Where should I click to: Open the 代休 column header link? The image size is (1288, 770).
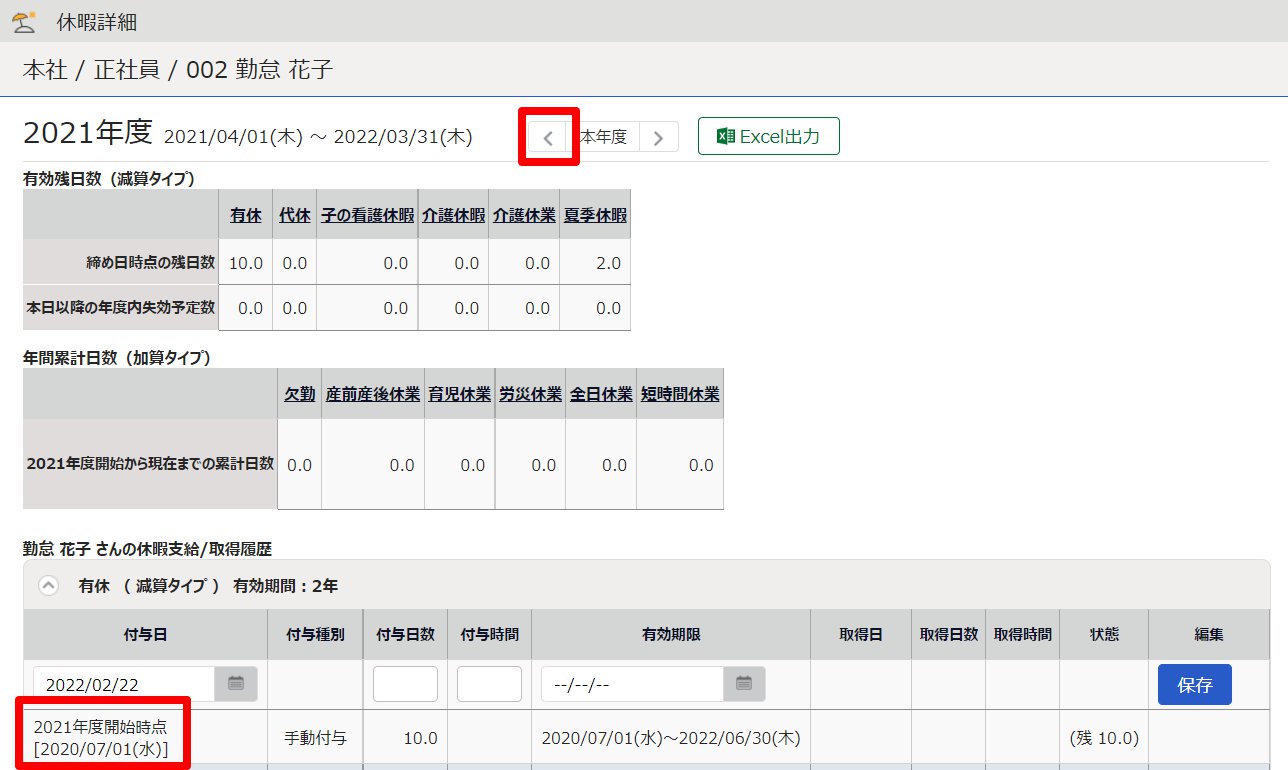tap(295, 215)
